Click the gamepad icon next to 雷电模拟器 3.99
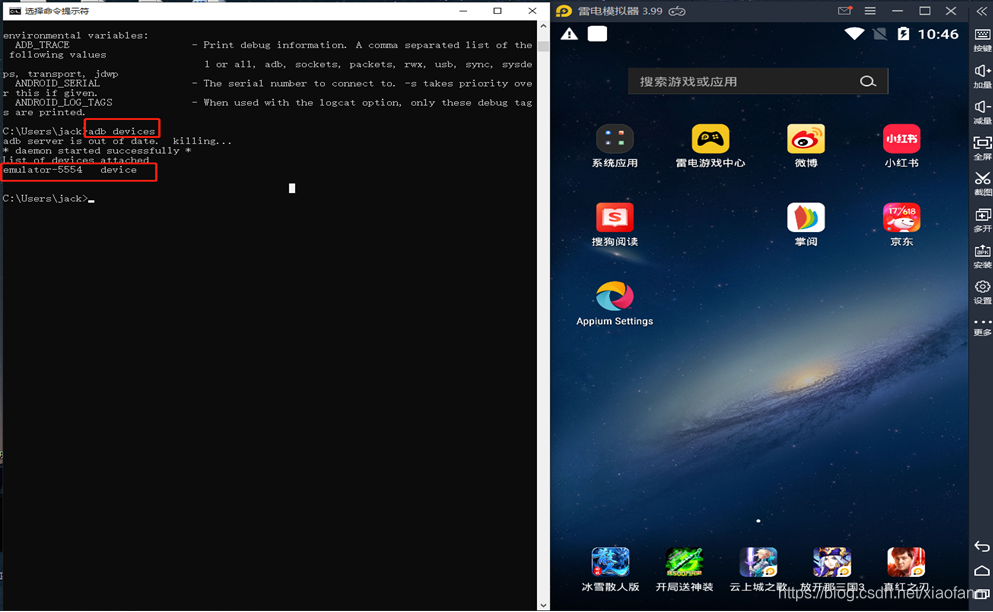993x612 pixels. click(677, 11)
